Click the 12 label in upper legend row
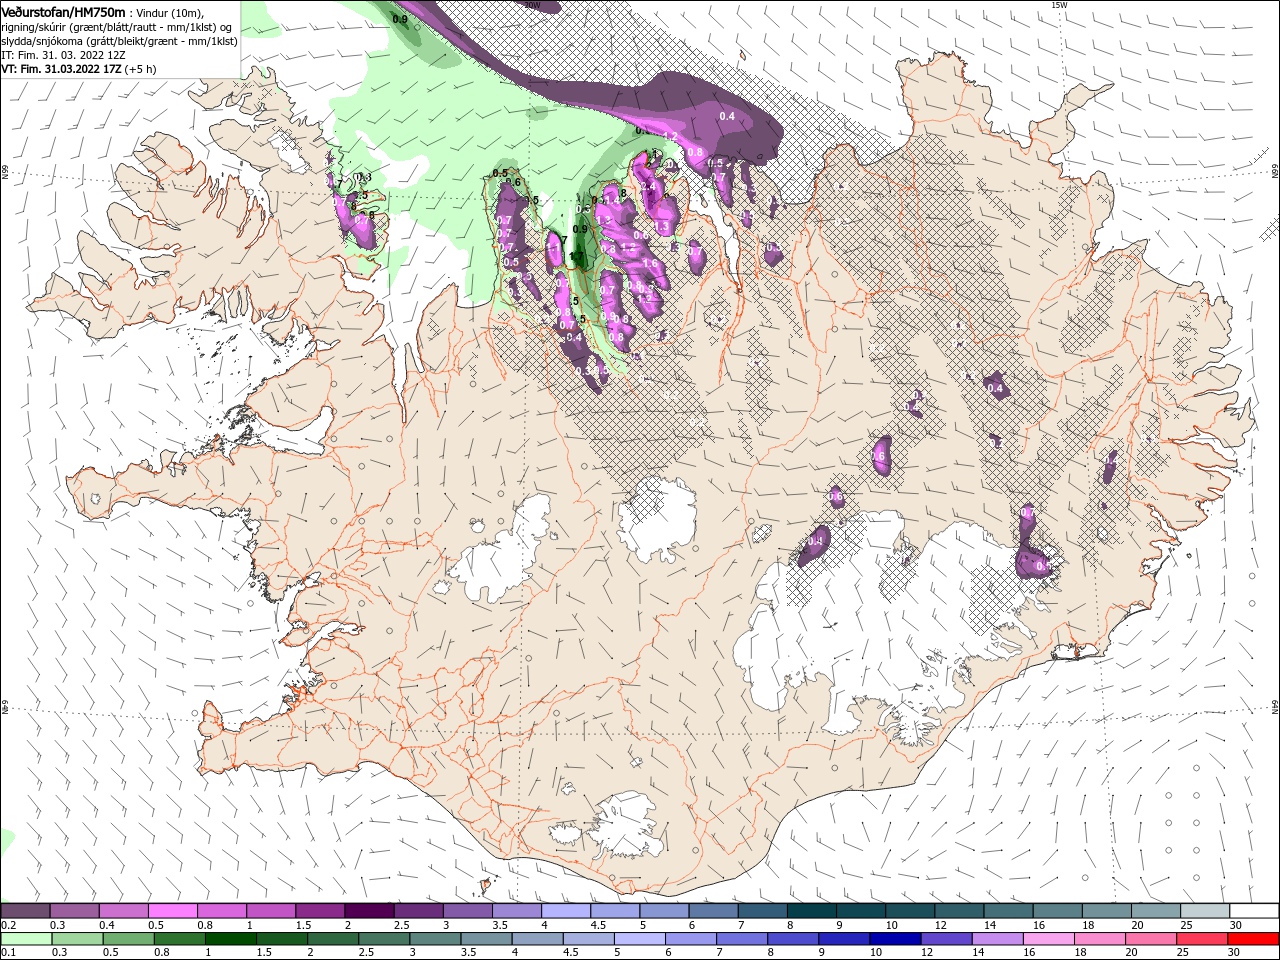Image resolution: width=1280 pixels, height=960 pixels. click(939, 925)
